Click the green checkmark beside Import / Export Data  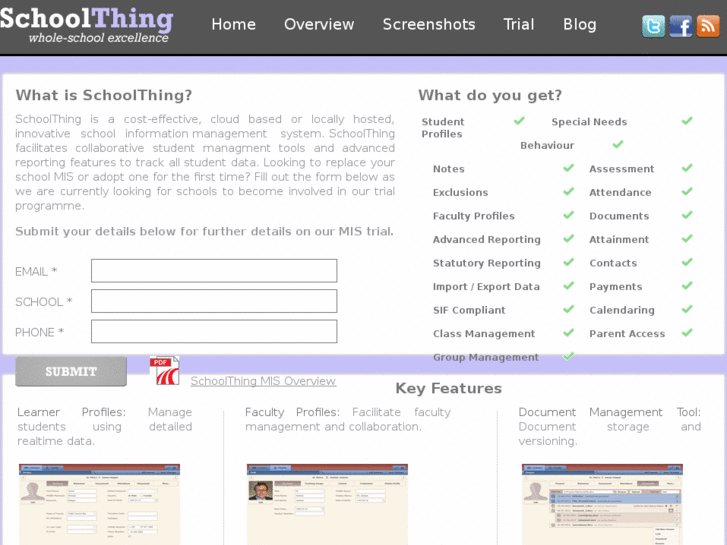click(x=568, y=286)
